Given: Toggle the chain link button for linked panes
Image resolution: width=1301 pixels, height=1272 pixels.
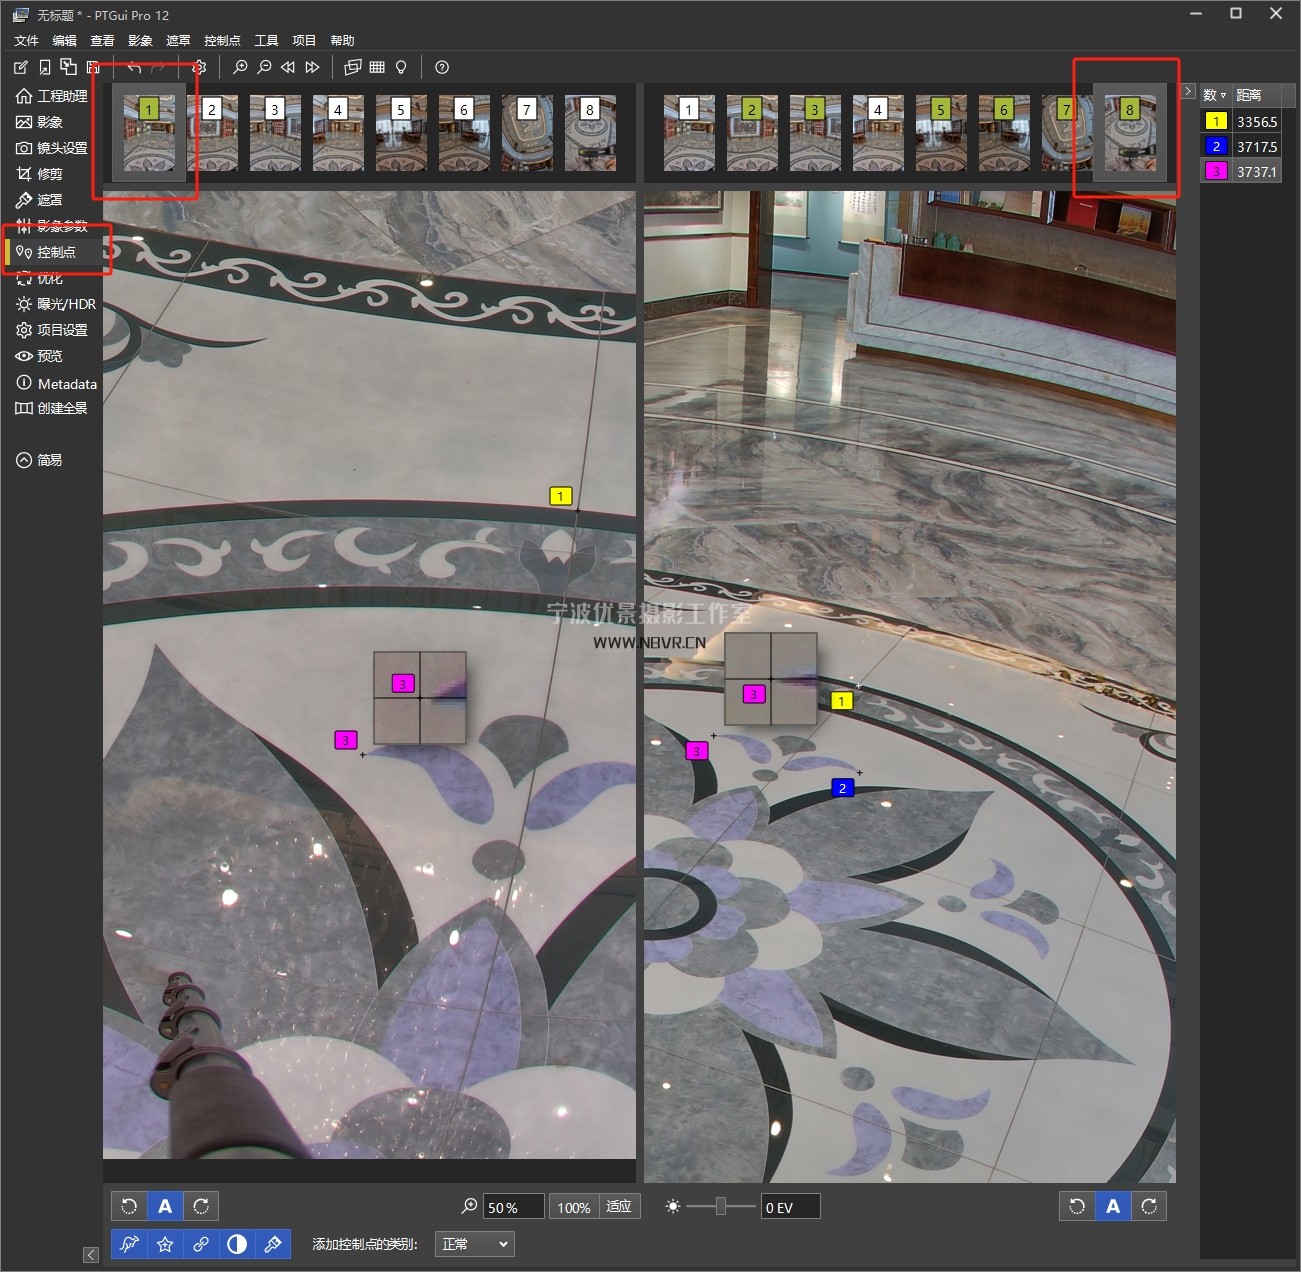Looking at the screenshot, I should (201, 1244).
